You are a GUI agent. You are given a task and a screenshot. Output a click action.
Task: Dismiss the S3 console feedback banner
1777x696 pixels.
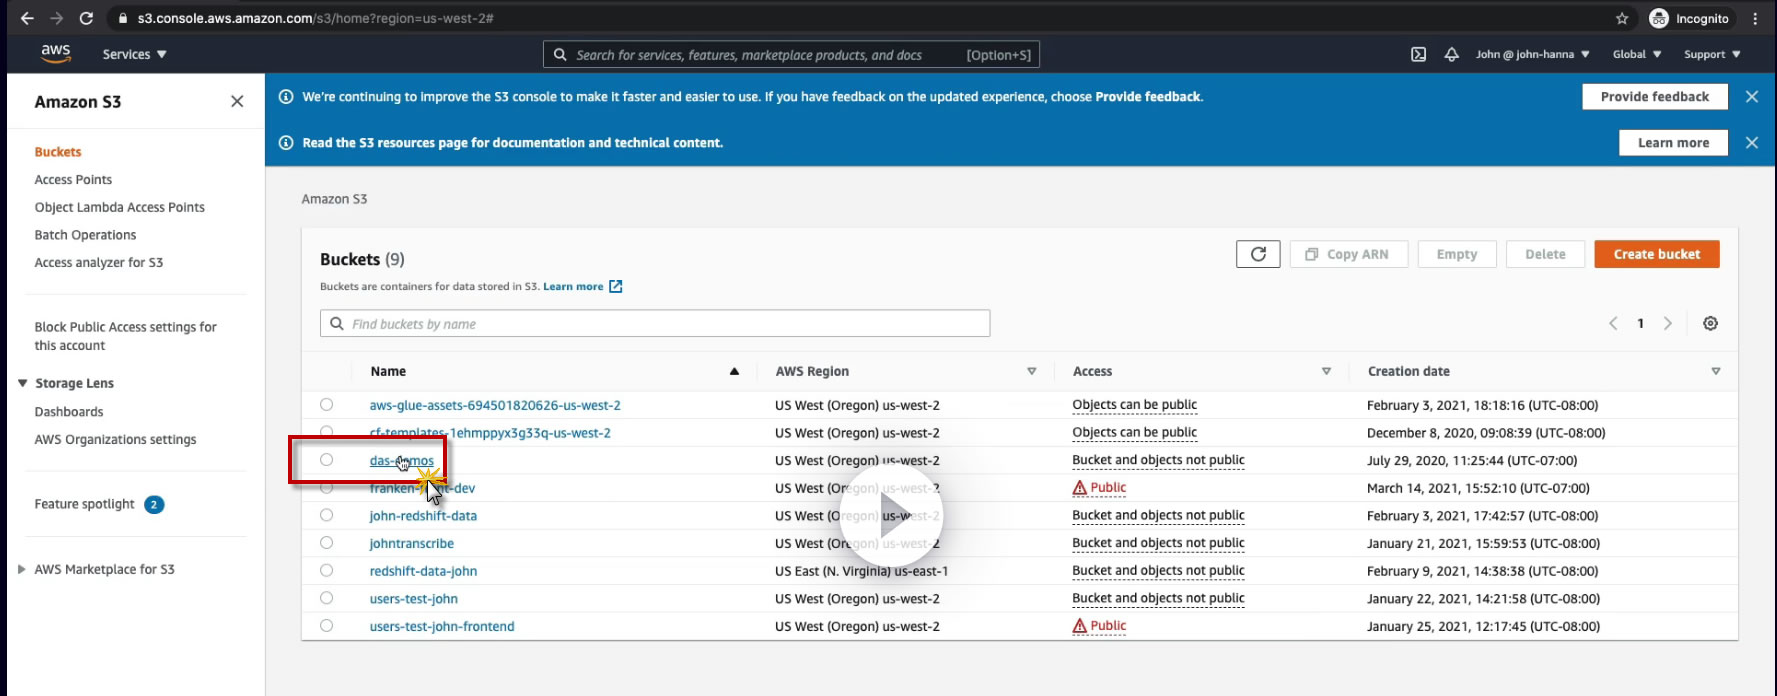pyautogui.click(x=1751, y=97)
